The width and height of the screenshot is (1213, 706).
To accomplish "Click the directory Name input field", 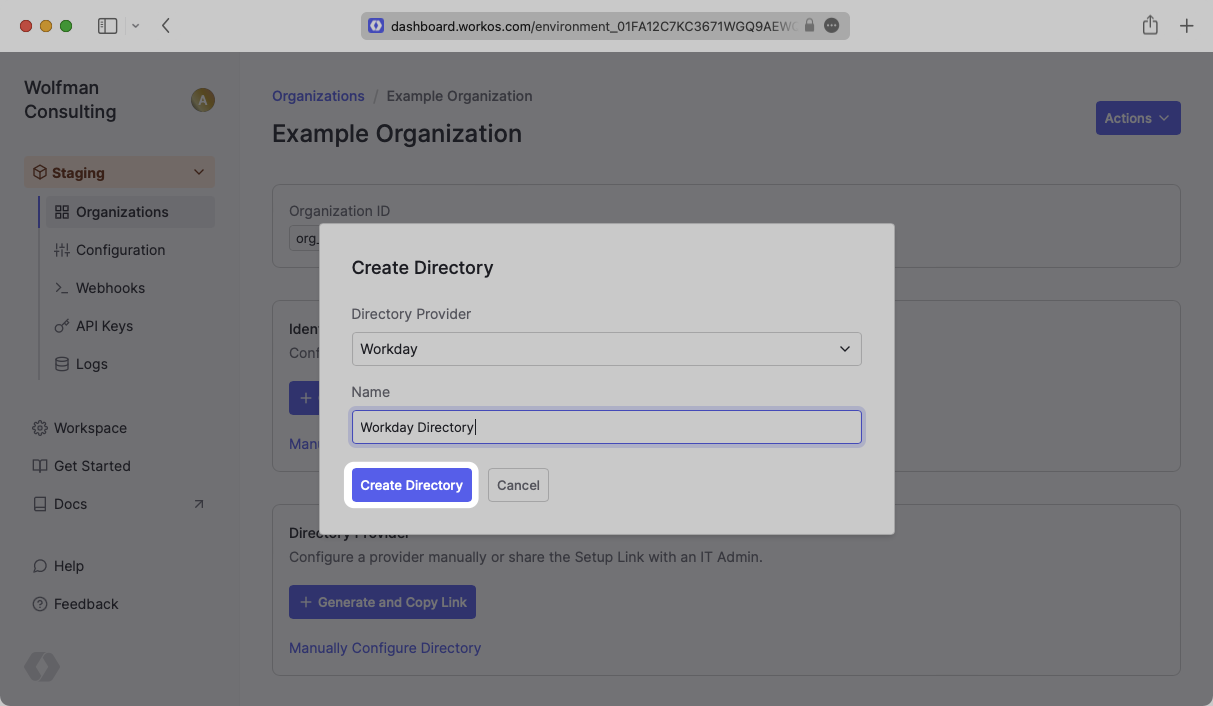I will [x=606, y=427].
